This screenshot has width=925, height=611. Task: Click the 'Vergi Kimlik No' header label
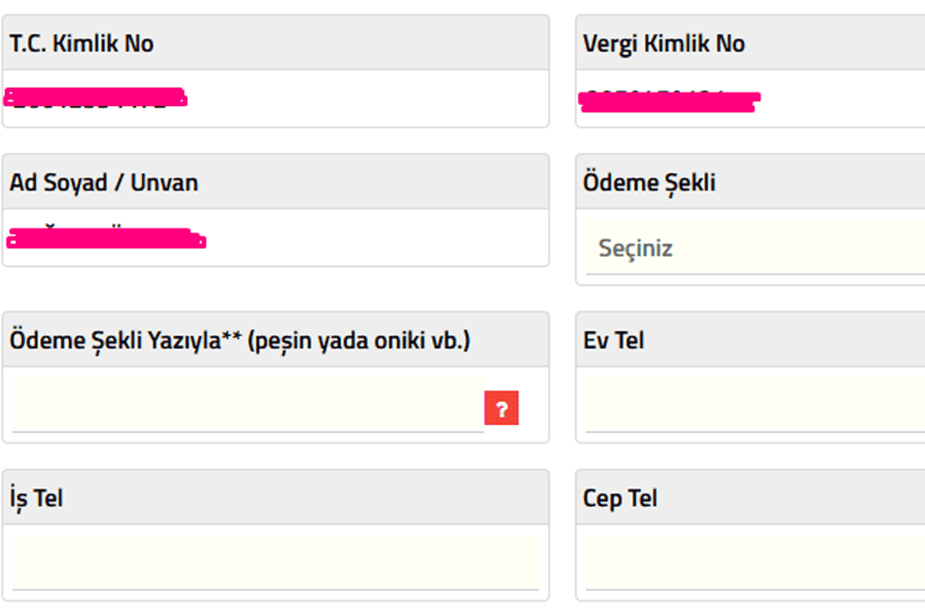[x=664, y=44]
